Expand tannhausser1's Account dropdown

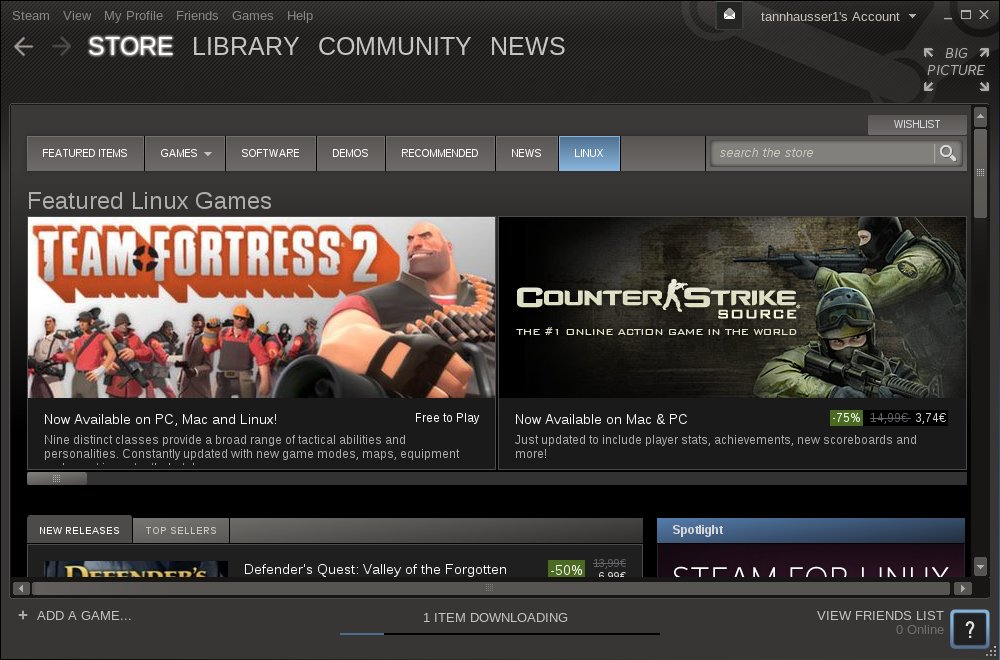click(838, 17)
